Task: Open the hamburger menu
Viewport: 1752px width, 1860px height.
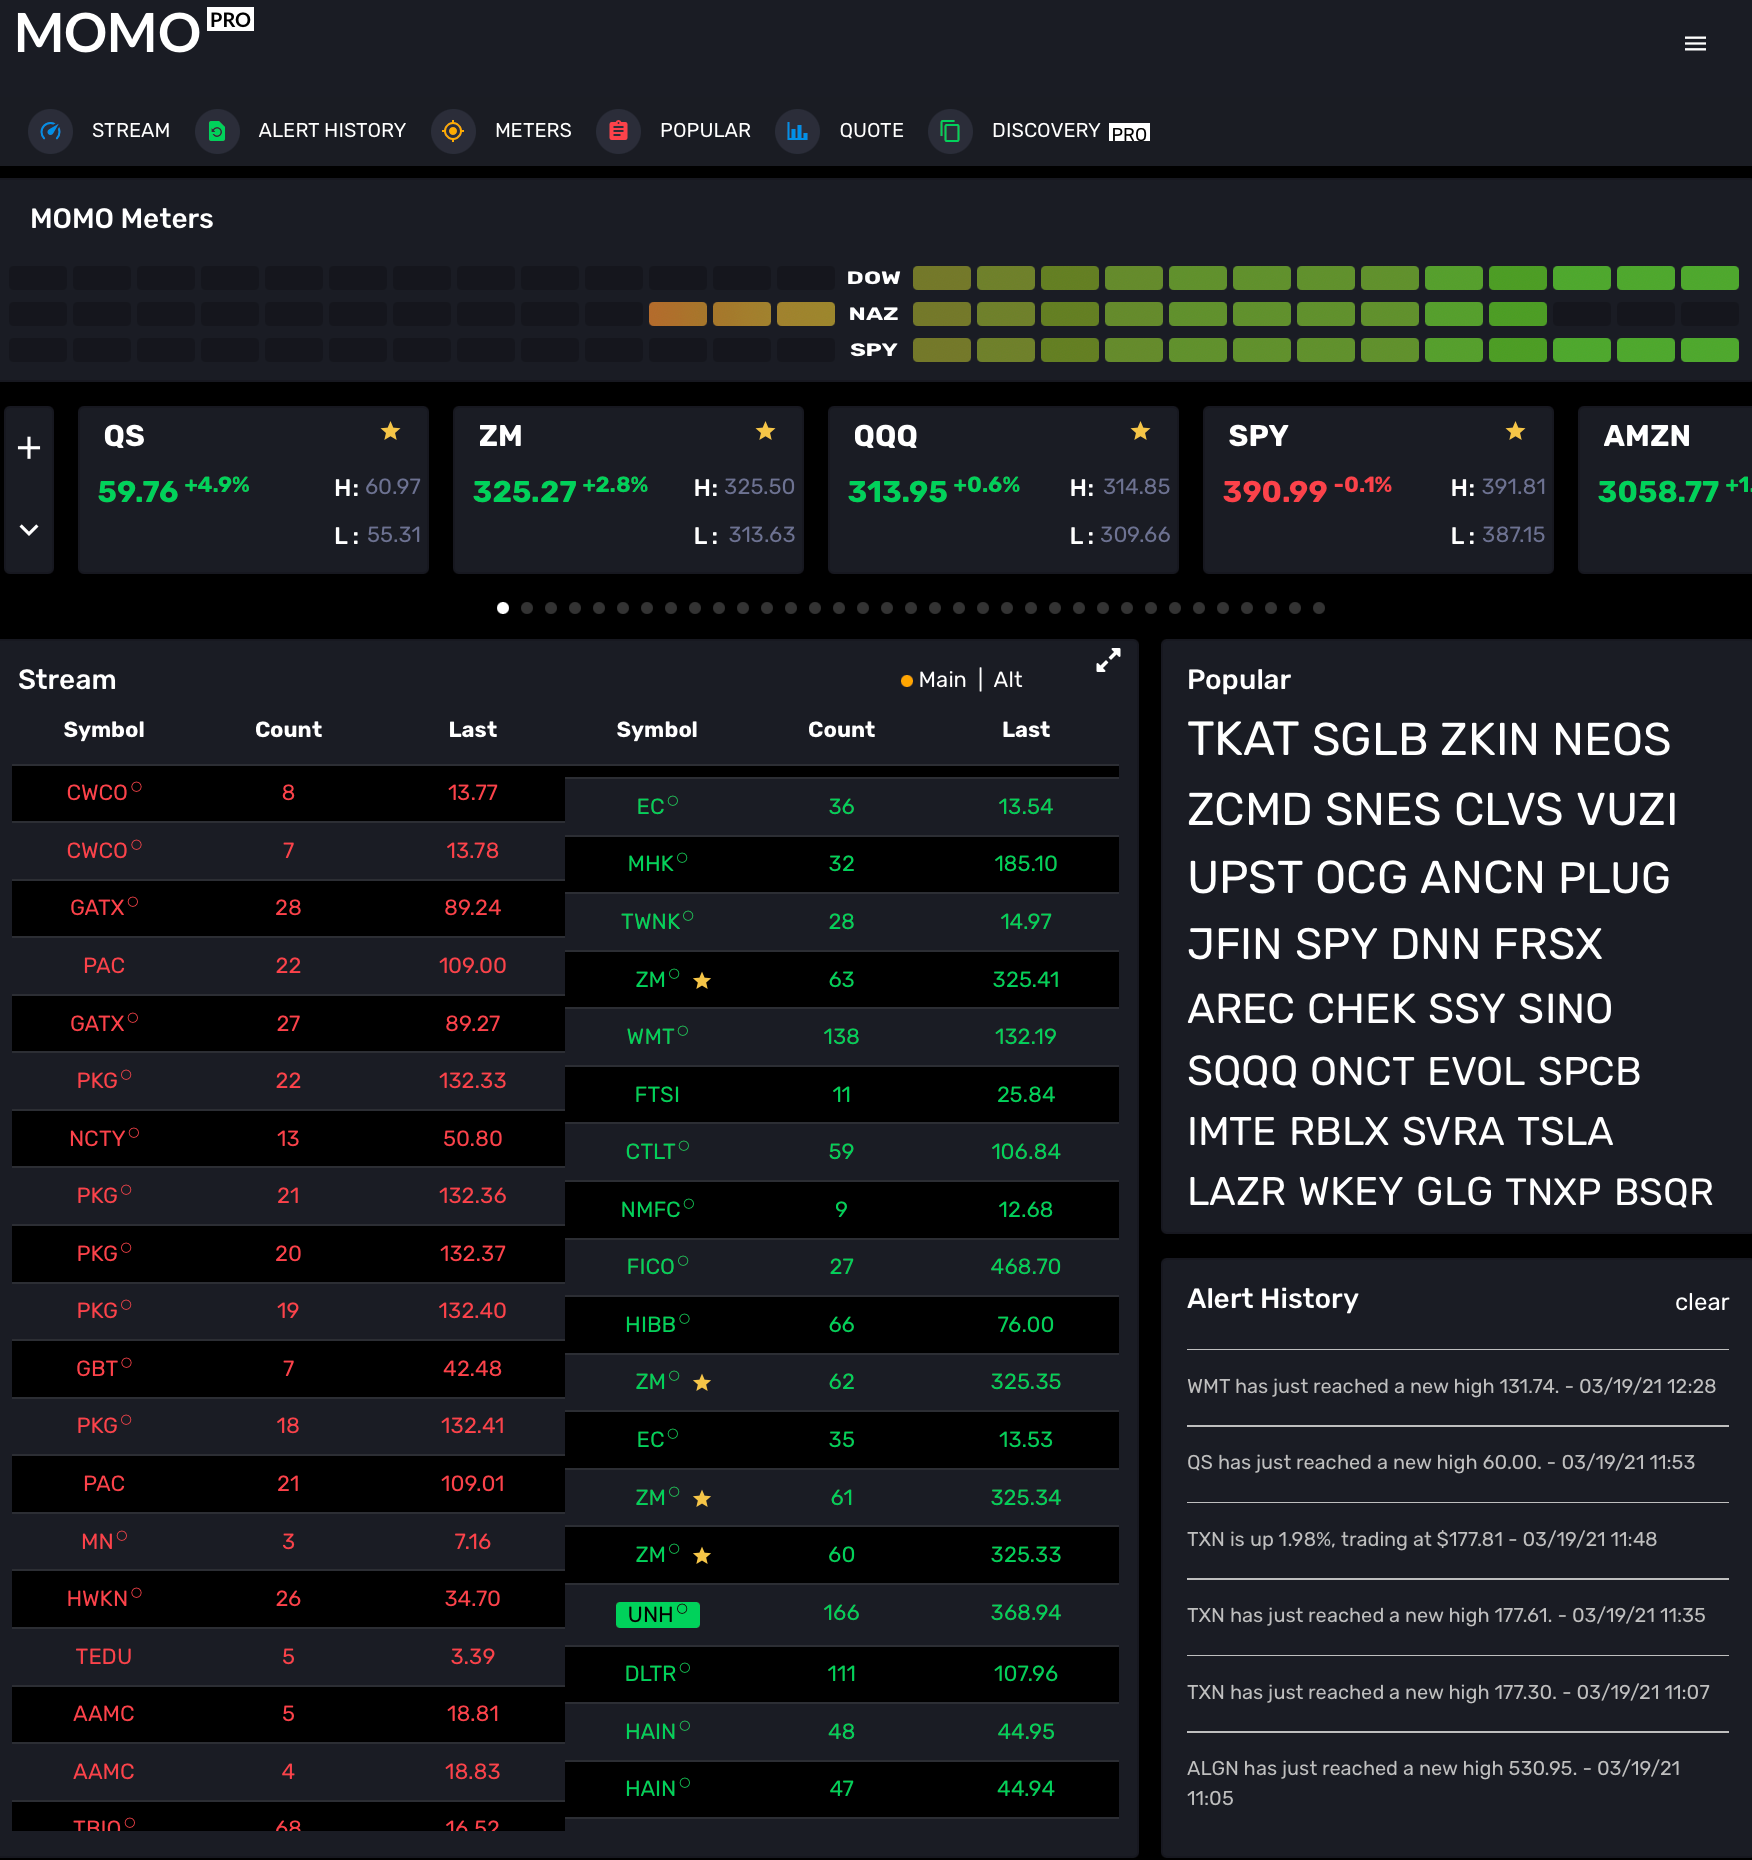Action: click(x=1695, y=44)
